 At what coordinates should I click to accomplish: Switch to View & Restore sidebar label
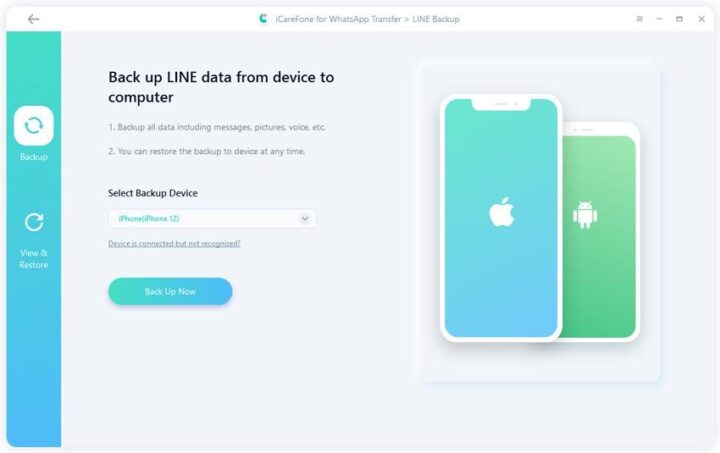(34, 259)
